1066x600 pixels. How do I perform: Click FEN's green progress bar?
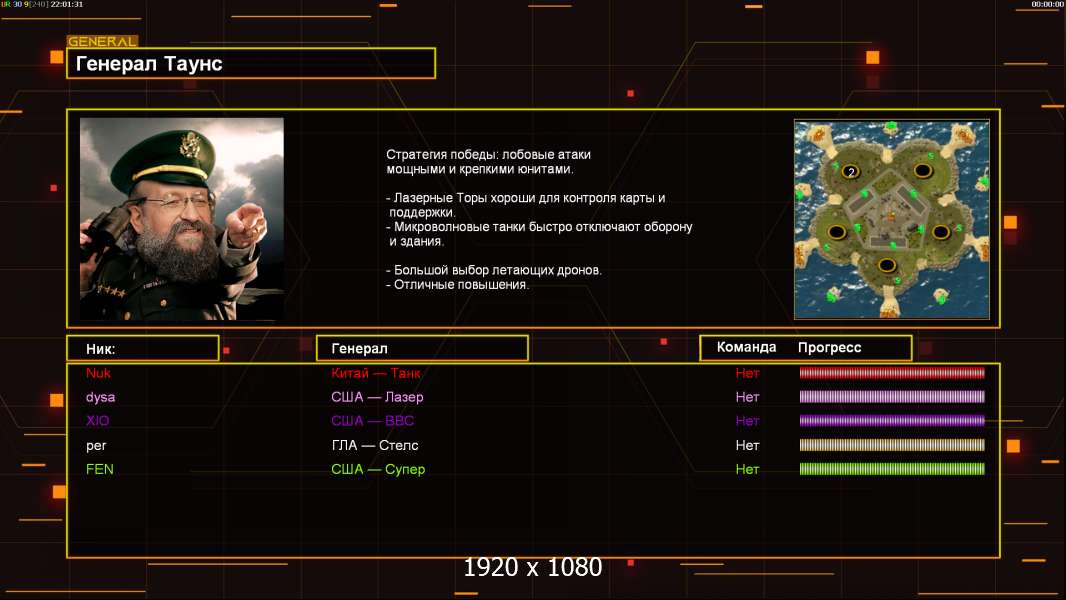click(x=892, y=469)
